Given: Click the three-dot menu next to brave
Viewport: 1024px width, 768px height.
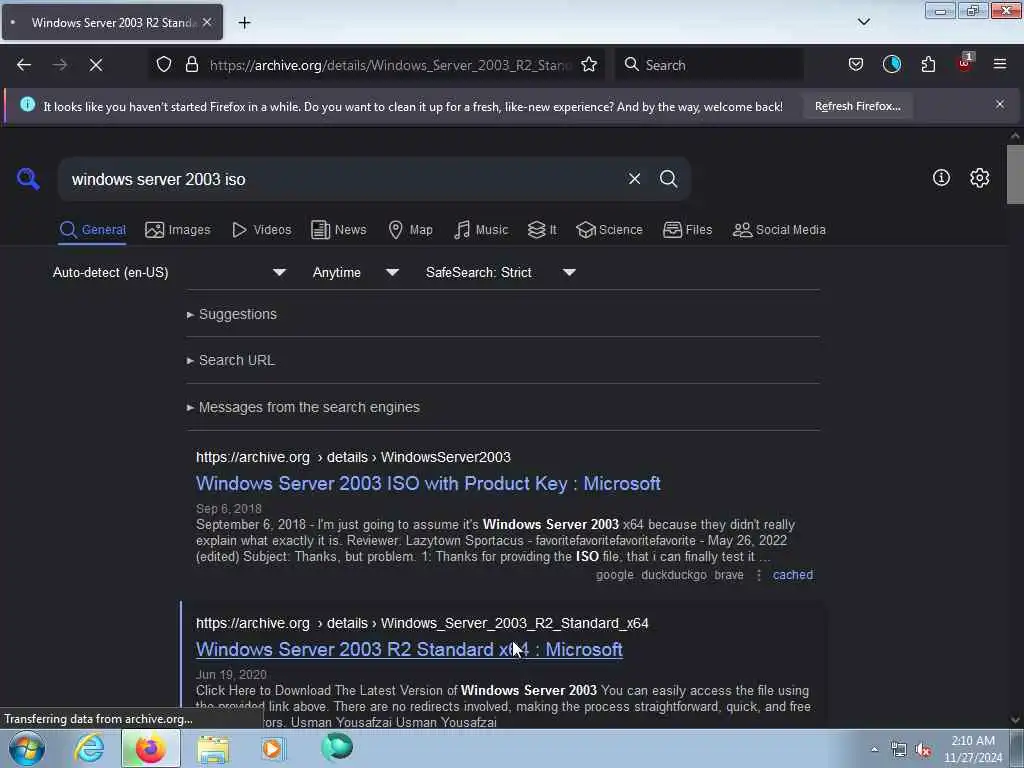Looking at the screenshot, I should coord(758,575).
